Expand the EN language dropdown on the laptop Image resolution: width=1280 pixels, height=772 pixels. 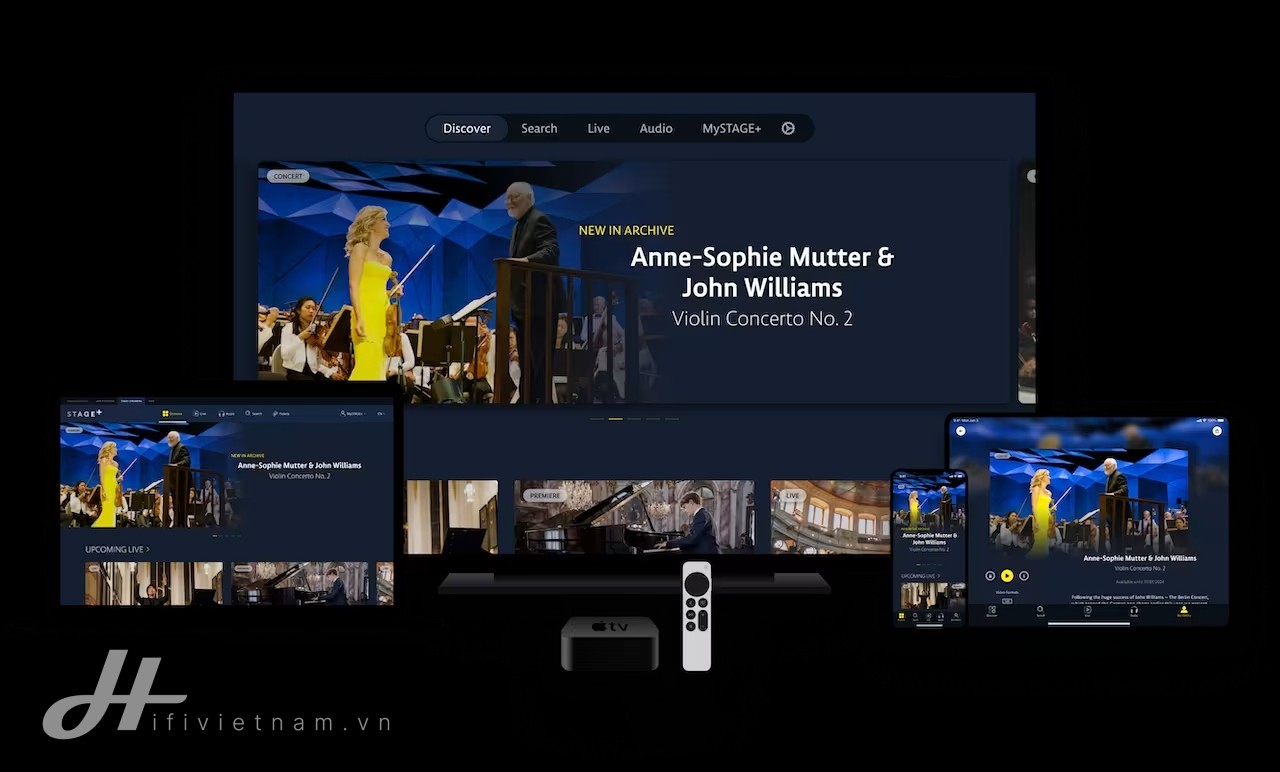[x=381, y=414]
